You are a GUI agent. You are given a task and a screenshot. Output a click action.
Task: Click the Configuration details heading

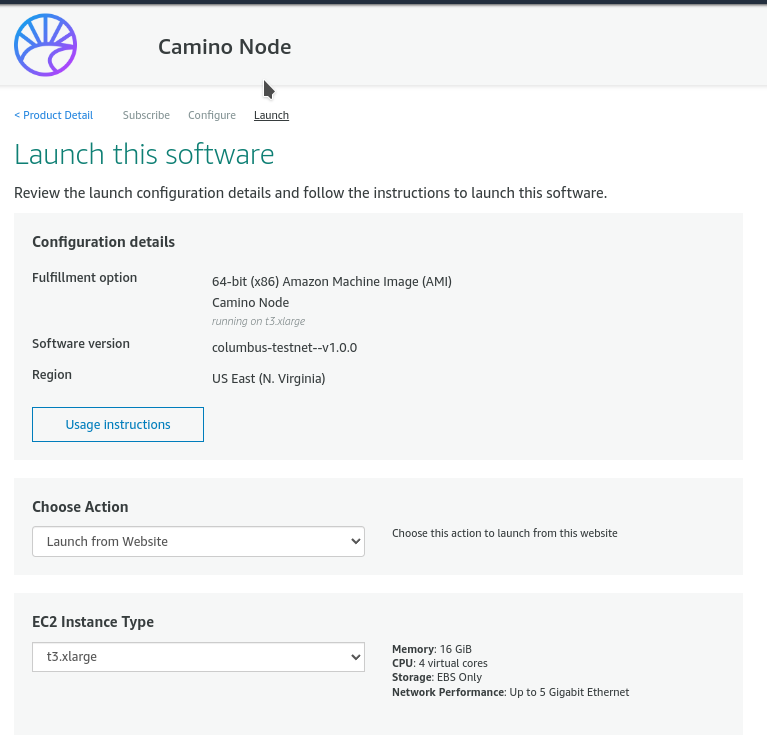pyautogui.click(x=103, y=242)
